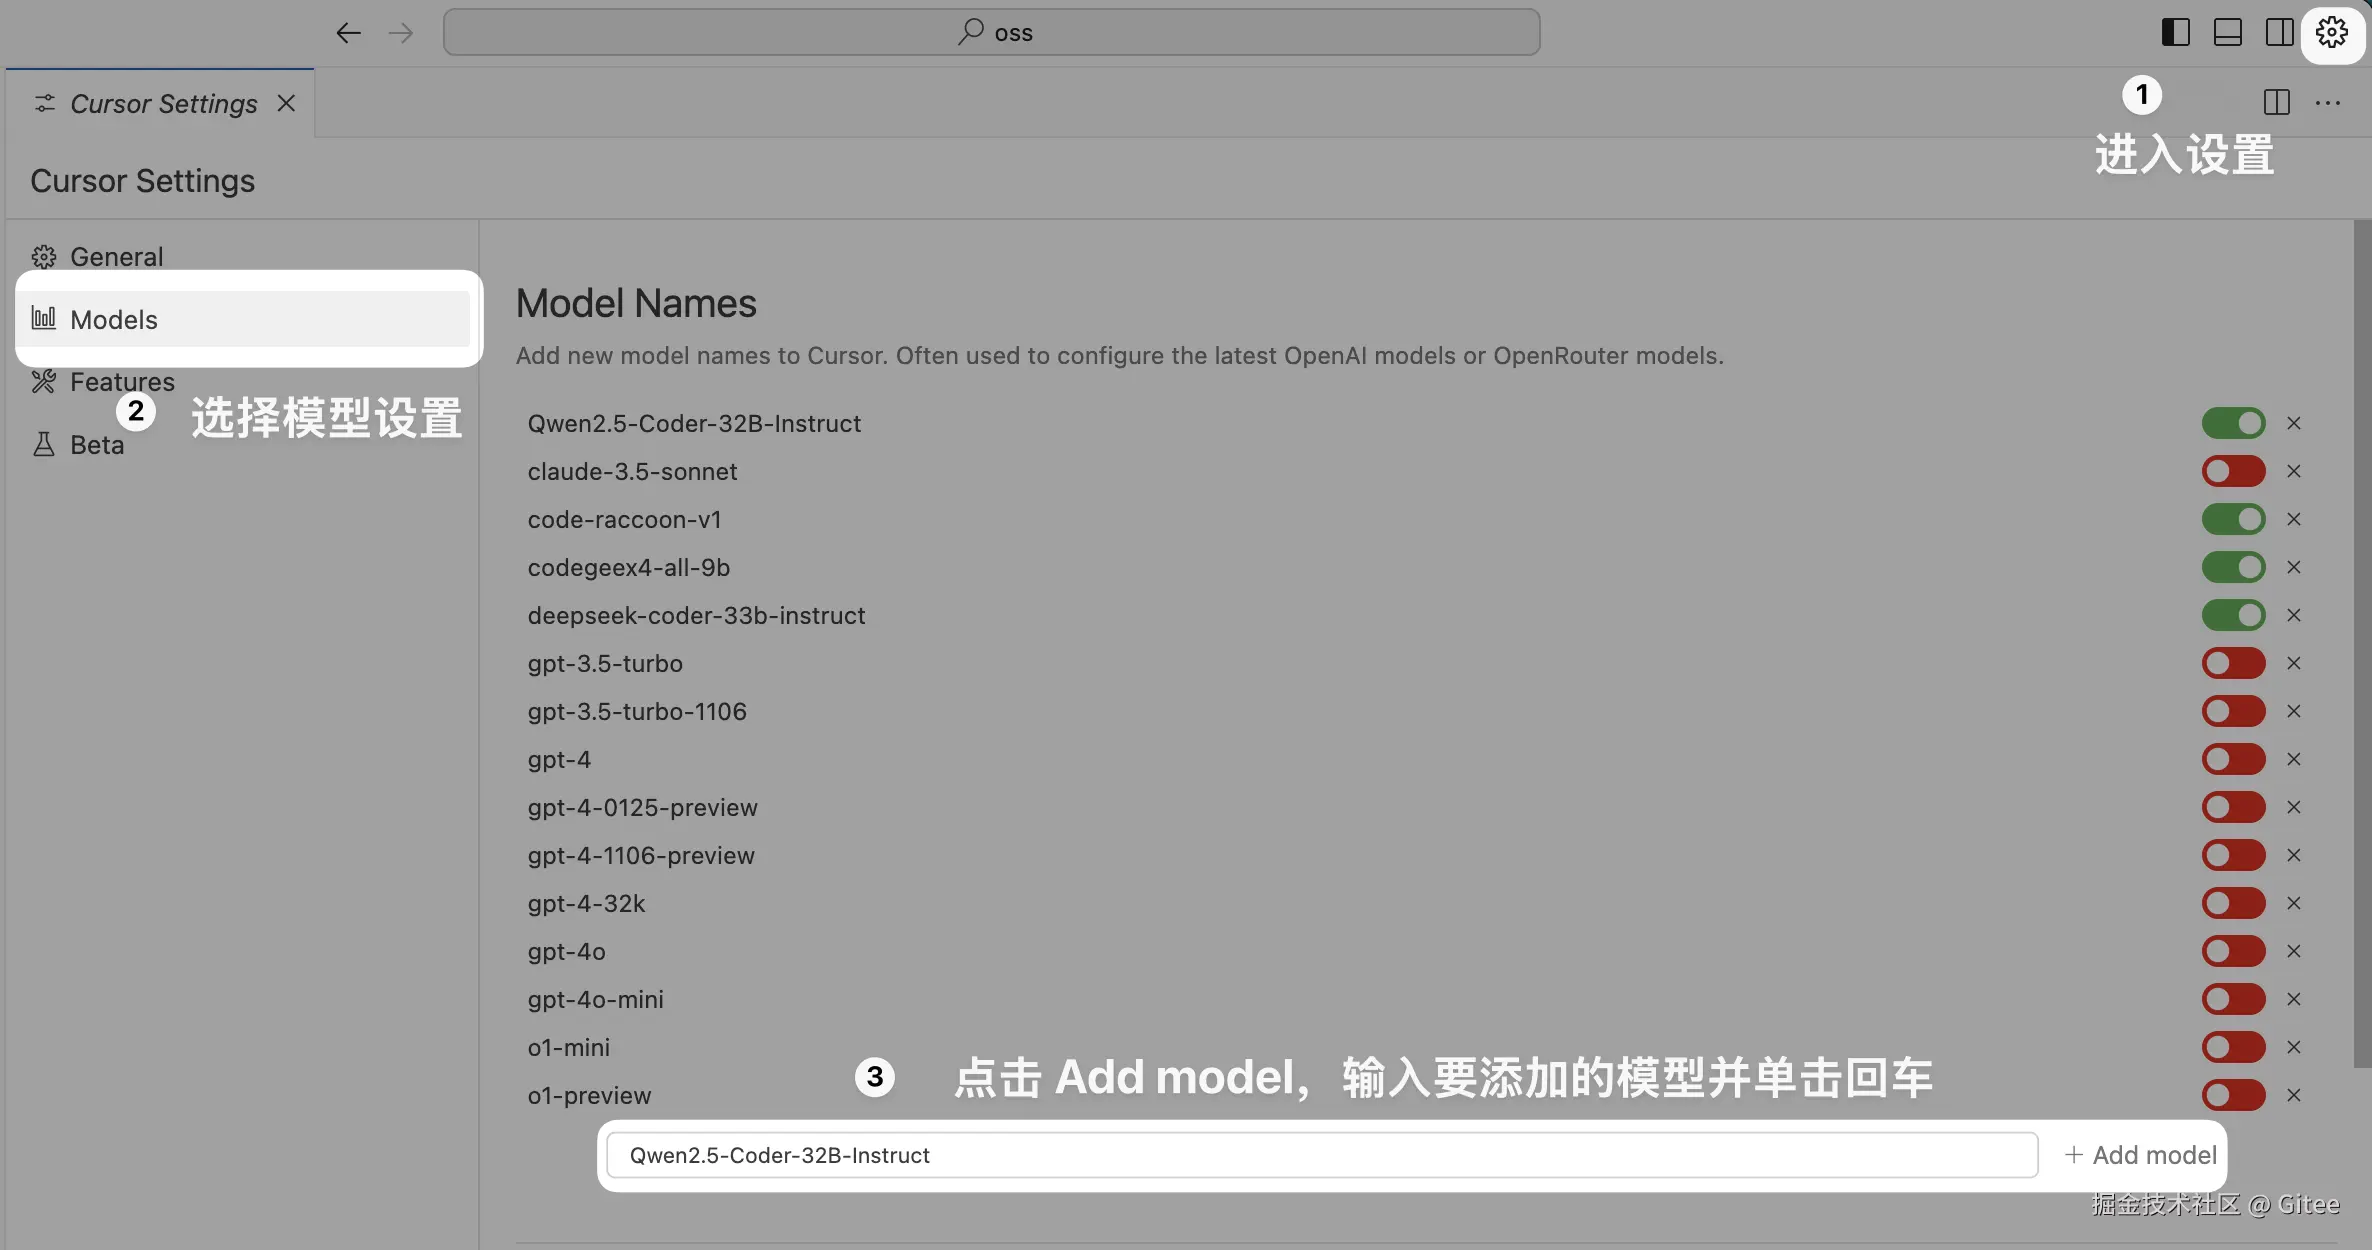Viewport: 2372px width, 1250px height.
Task: Open the General settings section
Action: tap(116, 257)
